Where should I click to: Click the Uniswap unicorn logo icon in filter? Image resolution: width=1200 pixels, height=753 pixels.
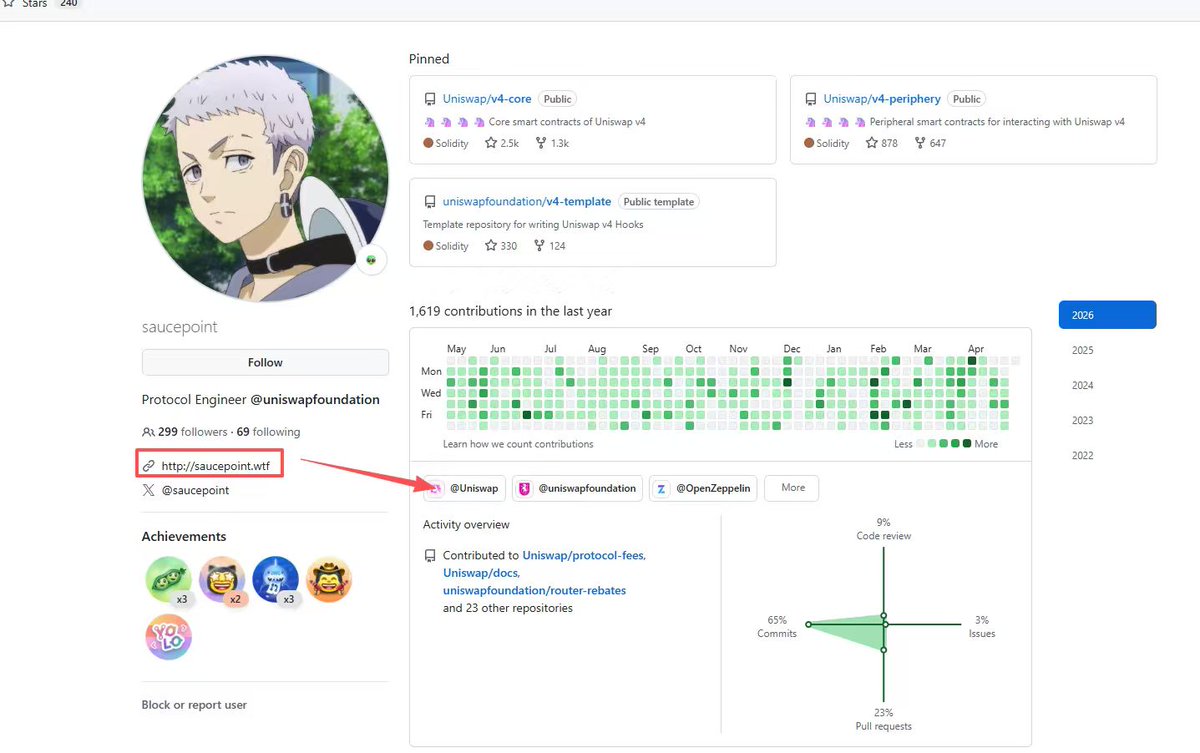pyautogui.click(x=437, y=488)
